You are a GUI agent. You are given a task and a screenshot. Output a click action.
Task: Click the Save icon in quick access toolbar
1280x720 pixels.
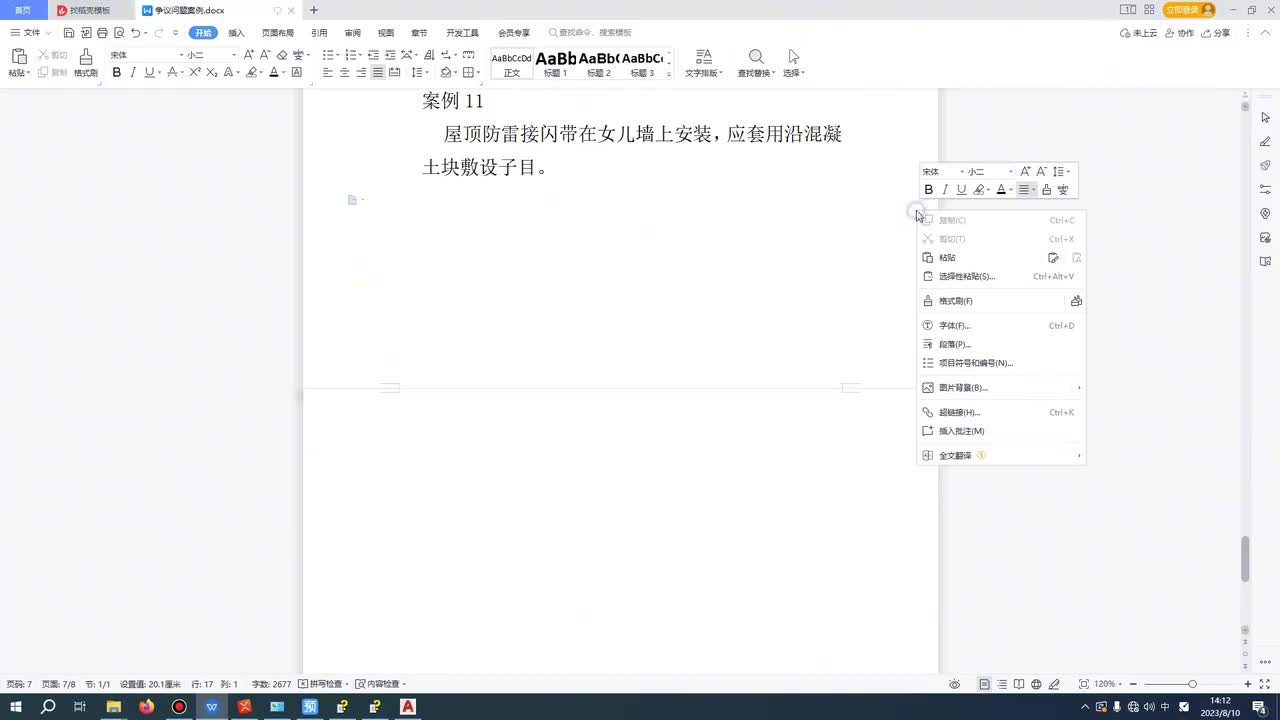69,33
